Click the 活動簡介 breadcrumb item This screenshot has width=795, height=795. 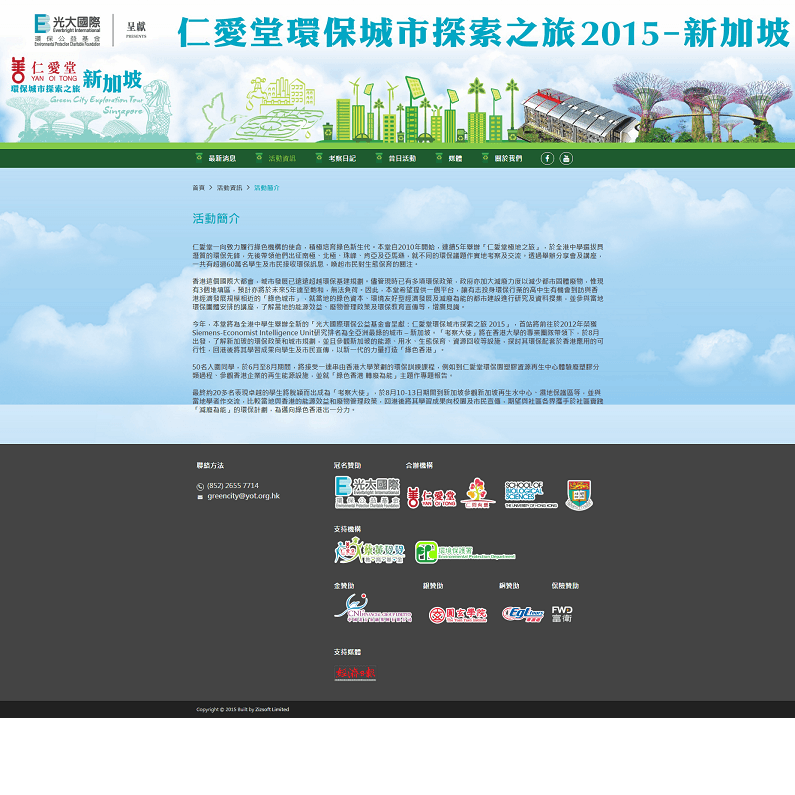pos(267,188)
